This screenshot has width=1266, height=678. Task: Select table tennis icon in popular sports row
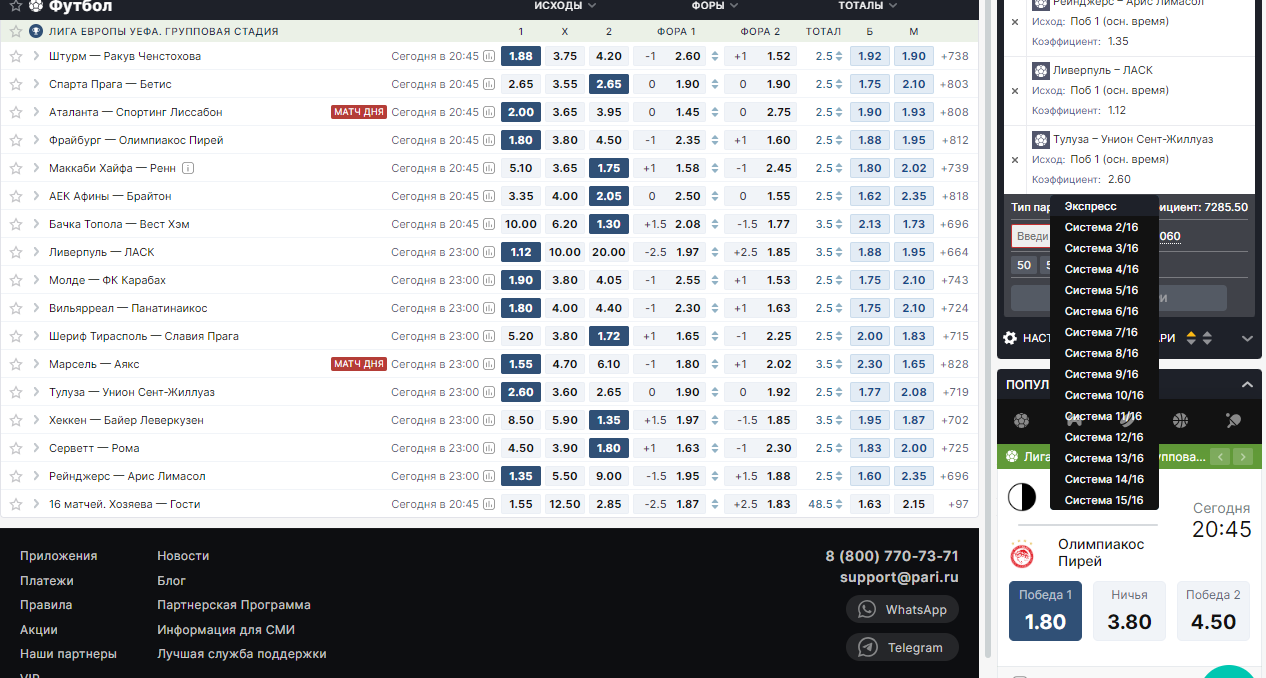click(1234, 421)
